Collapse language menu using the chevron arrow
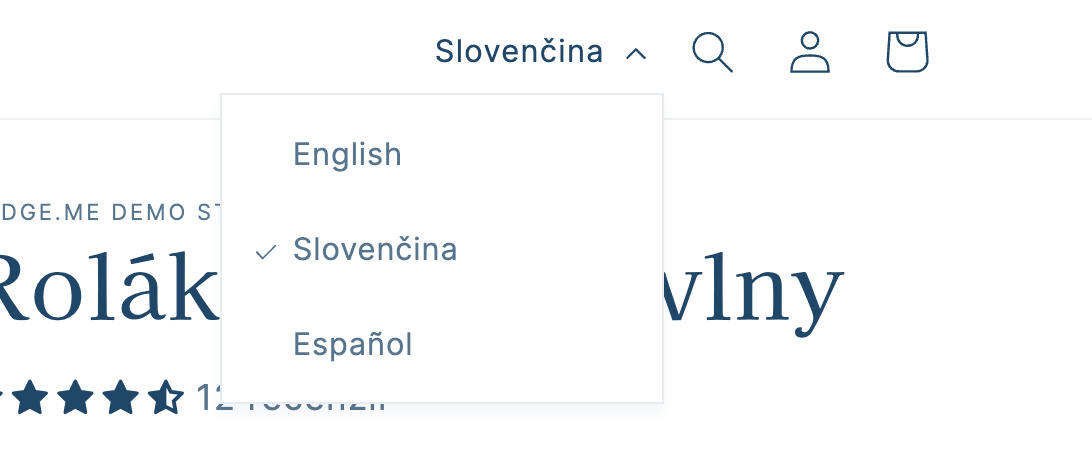The width and height of the screenshot is (1092, 474). tap(635, 53)
